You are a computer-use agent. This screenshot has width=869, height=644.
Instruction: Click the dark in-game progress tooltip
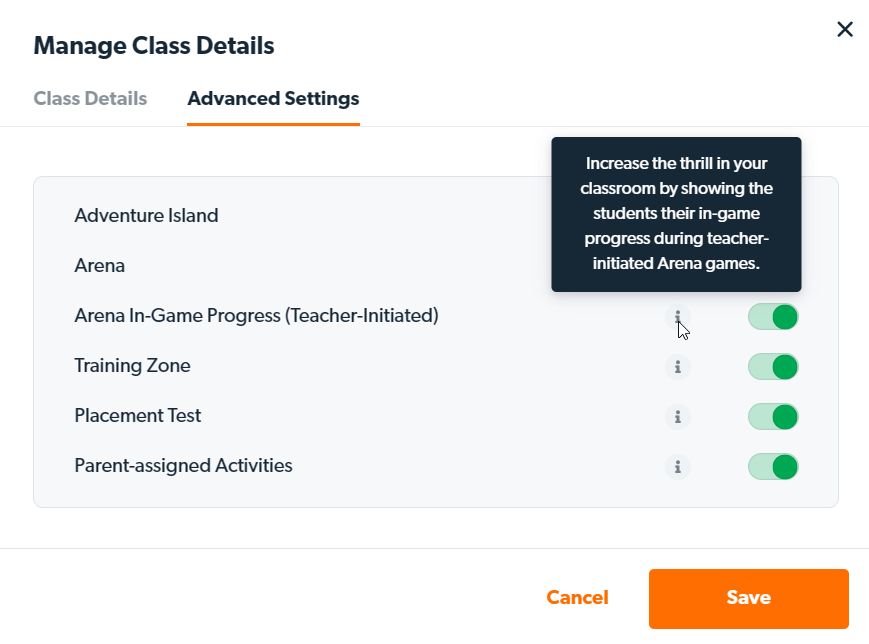[676, 214]
